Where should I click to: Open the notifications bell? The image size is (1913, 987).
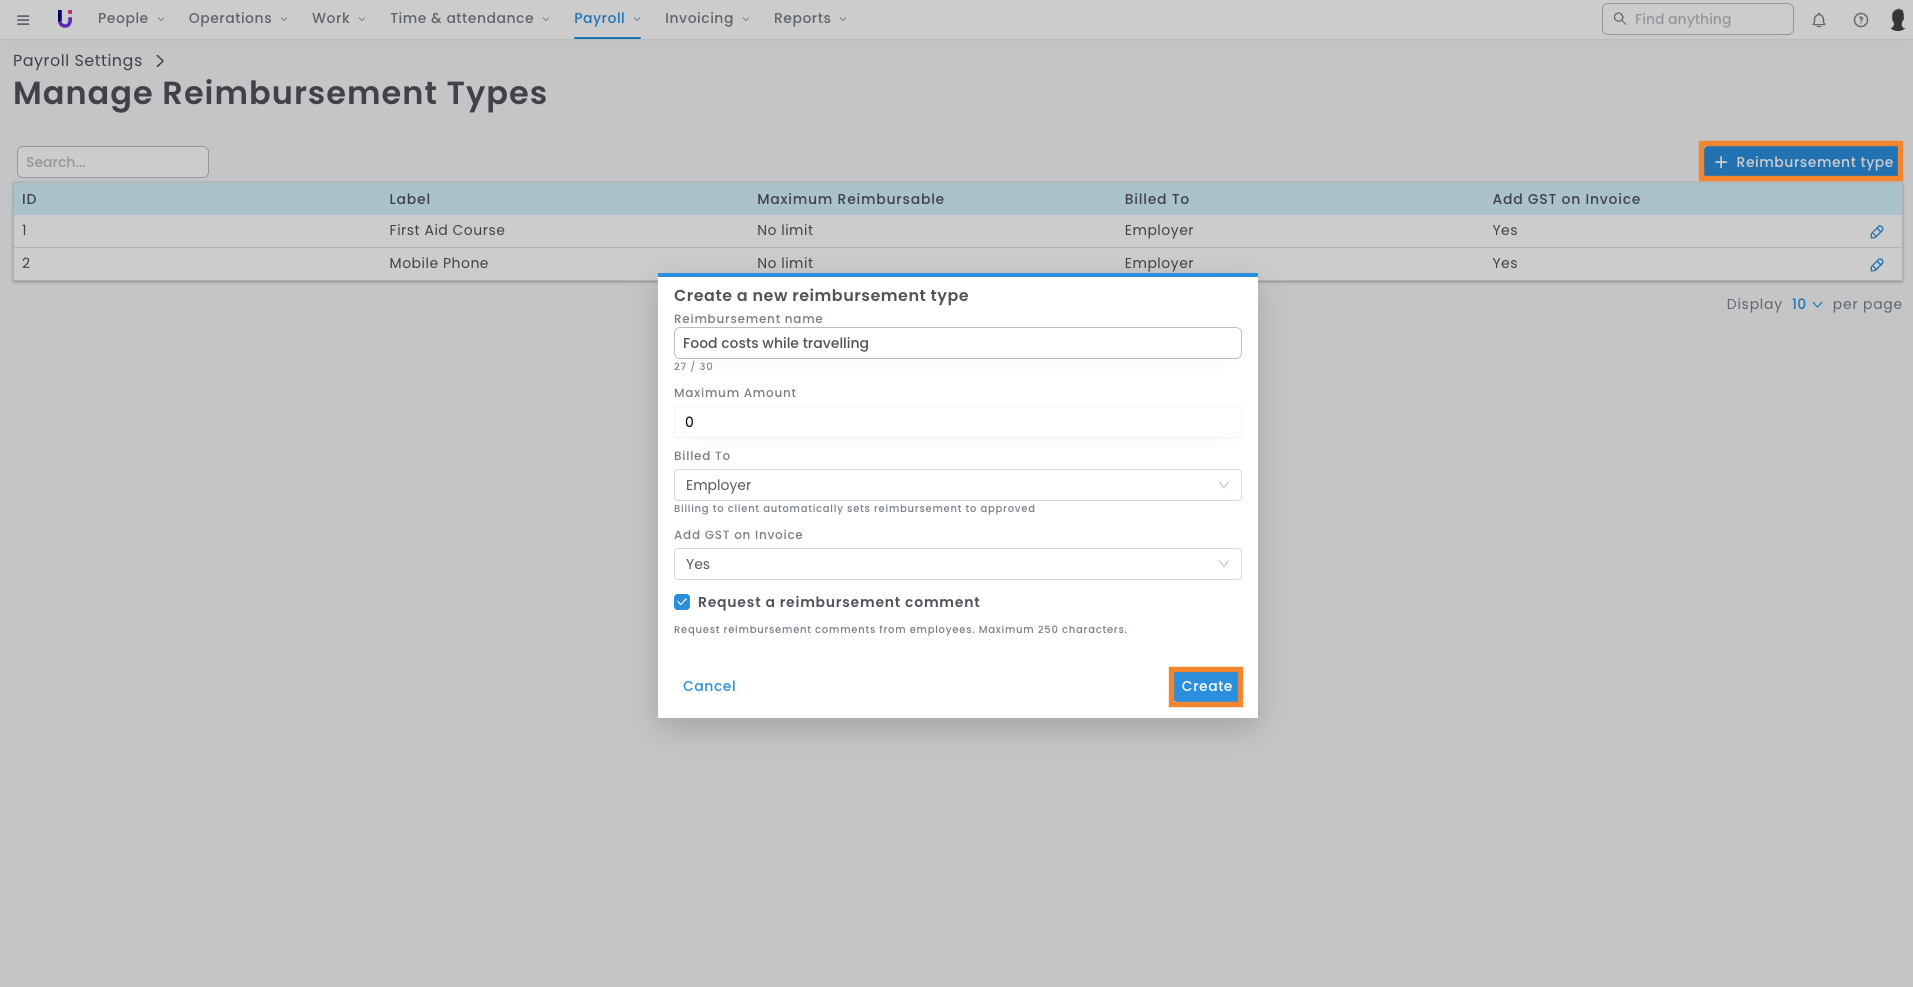[x=1818, y=20]
